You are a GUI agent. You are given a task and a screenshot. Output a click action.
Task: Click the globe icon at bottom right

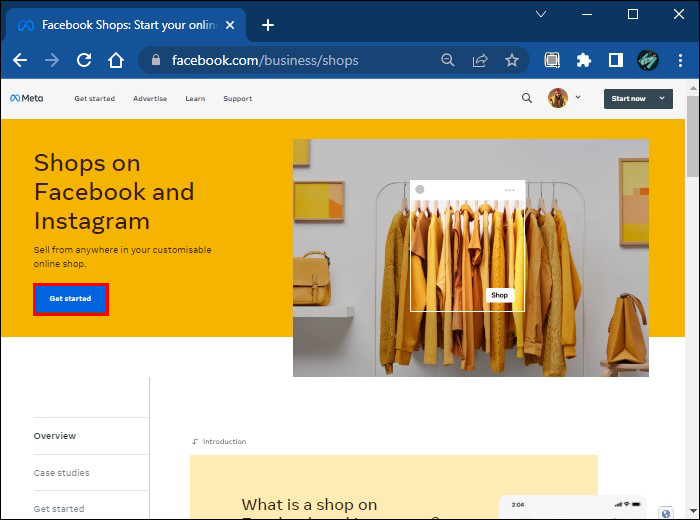[x=666, y=513]
